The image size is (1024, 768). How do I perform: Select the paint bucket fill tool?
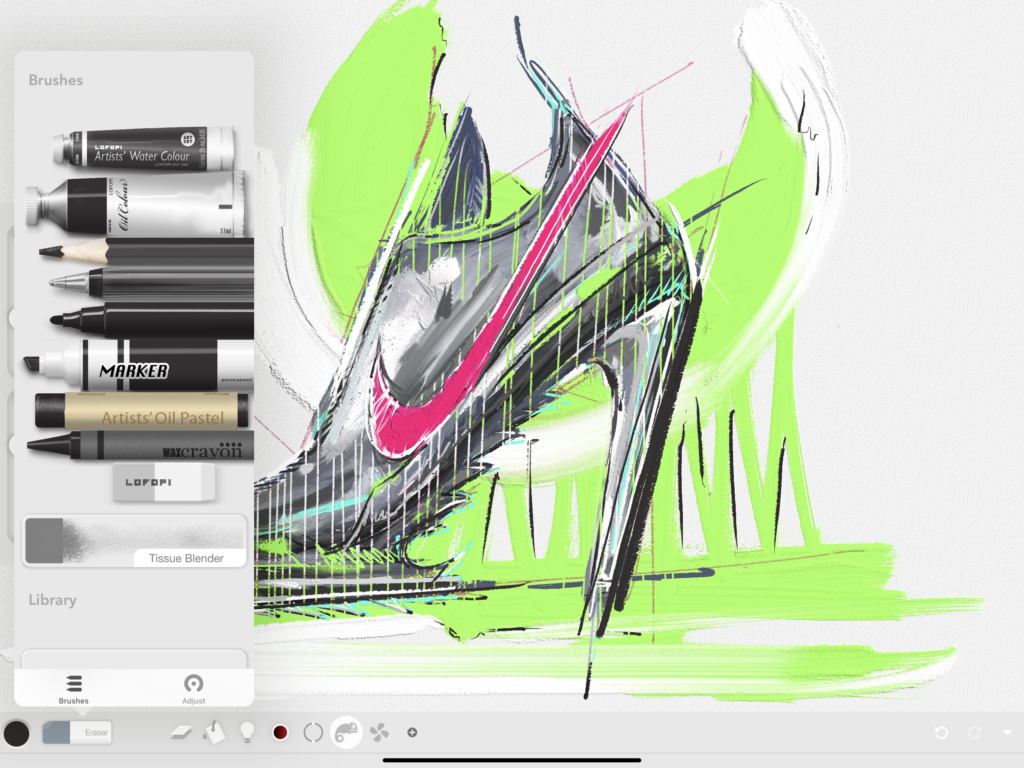pos(214,733)
